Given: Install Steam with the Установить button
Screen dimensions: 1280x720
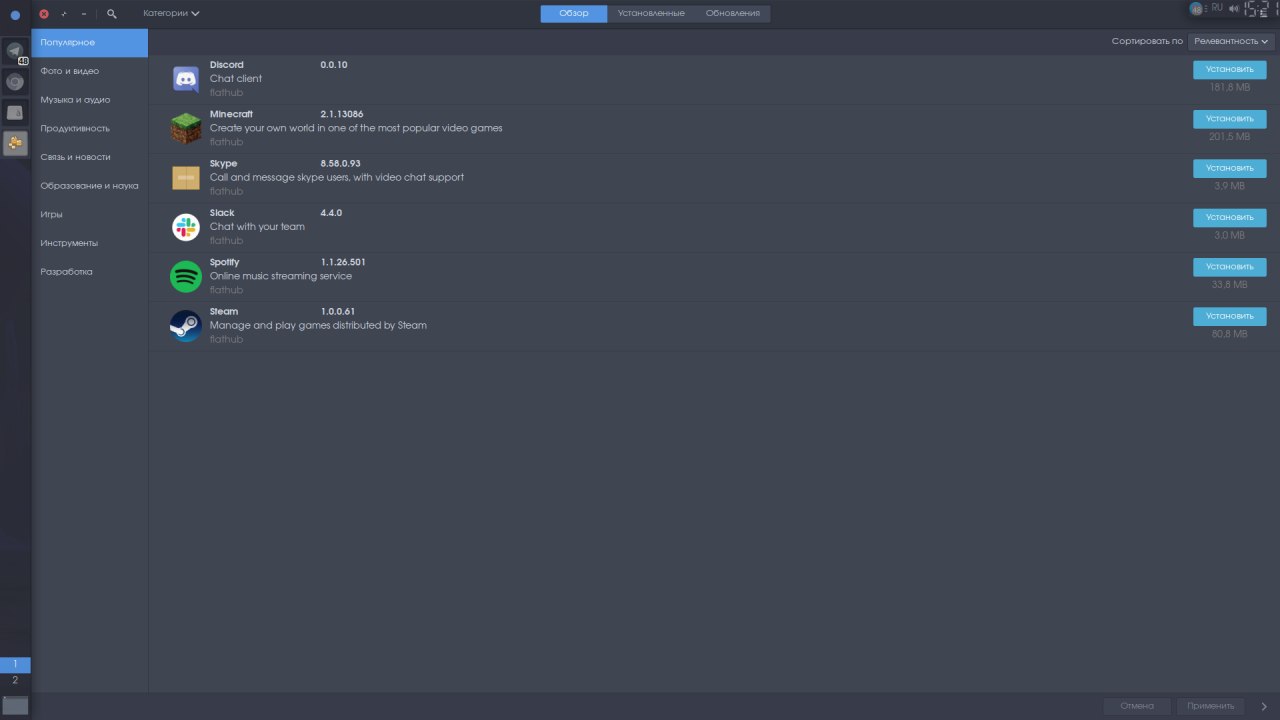Looking at the screenshot, I should pyautogui.click(x=1229, y=316).
